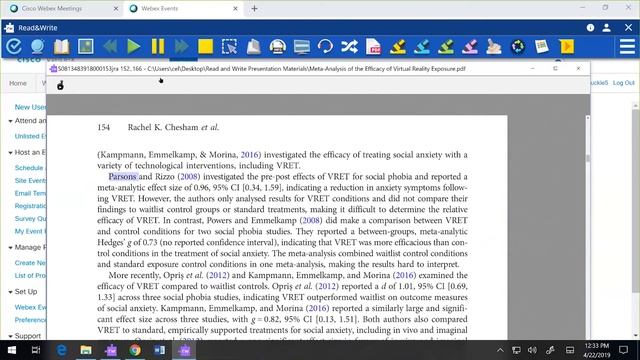Open File Explorer from taskbar
The height and width of the screenshot is (360, 640).
[x=86, y=350]
